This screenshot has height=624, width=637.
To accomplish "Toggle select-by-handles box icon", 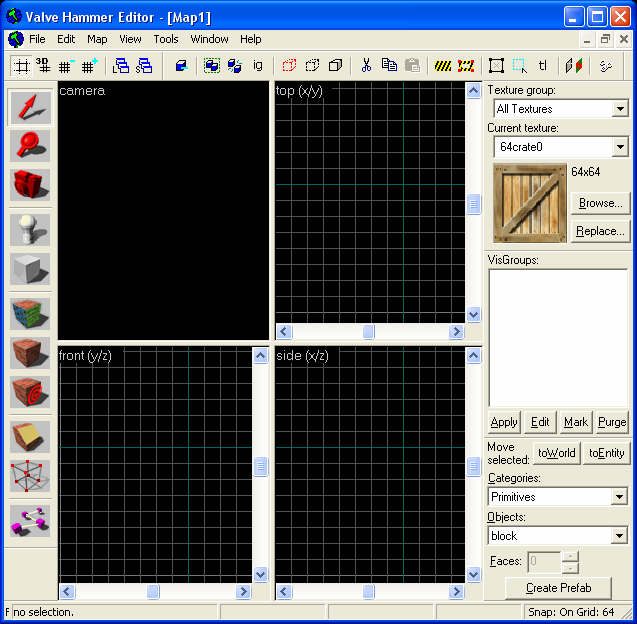I will tap(496, 66).
